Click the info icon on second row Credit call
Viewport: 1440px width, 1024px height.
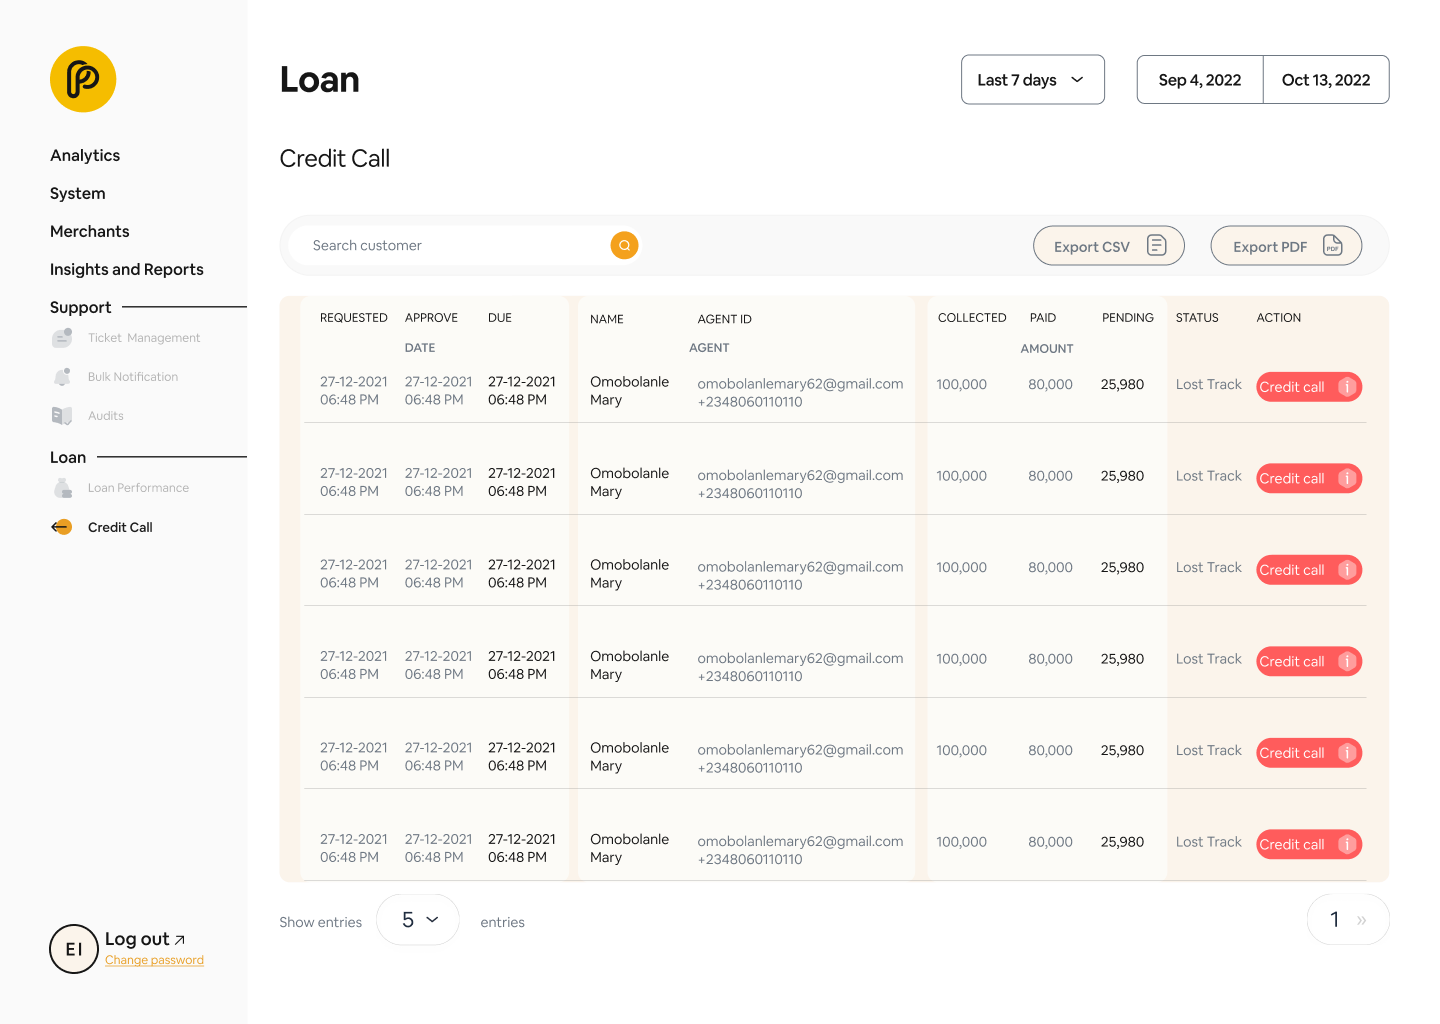coord(1347,478)
